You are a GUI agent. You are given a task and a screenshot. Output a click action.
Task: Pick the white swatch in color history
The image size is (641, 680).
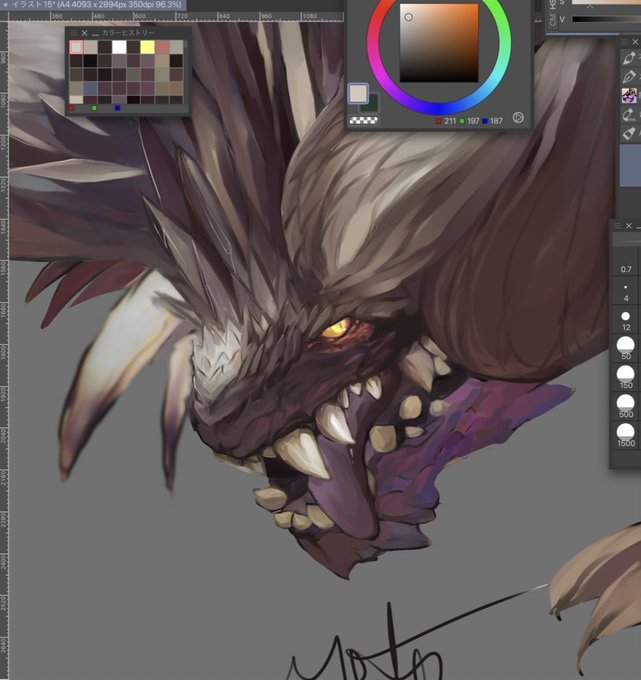coord(119,47)
